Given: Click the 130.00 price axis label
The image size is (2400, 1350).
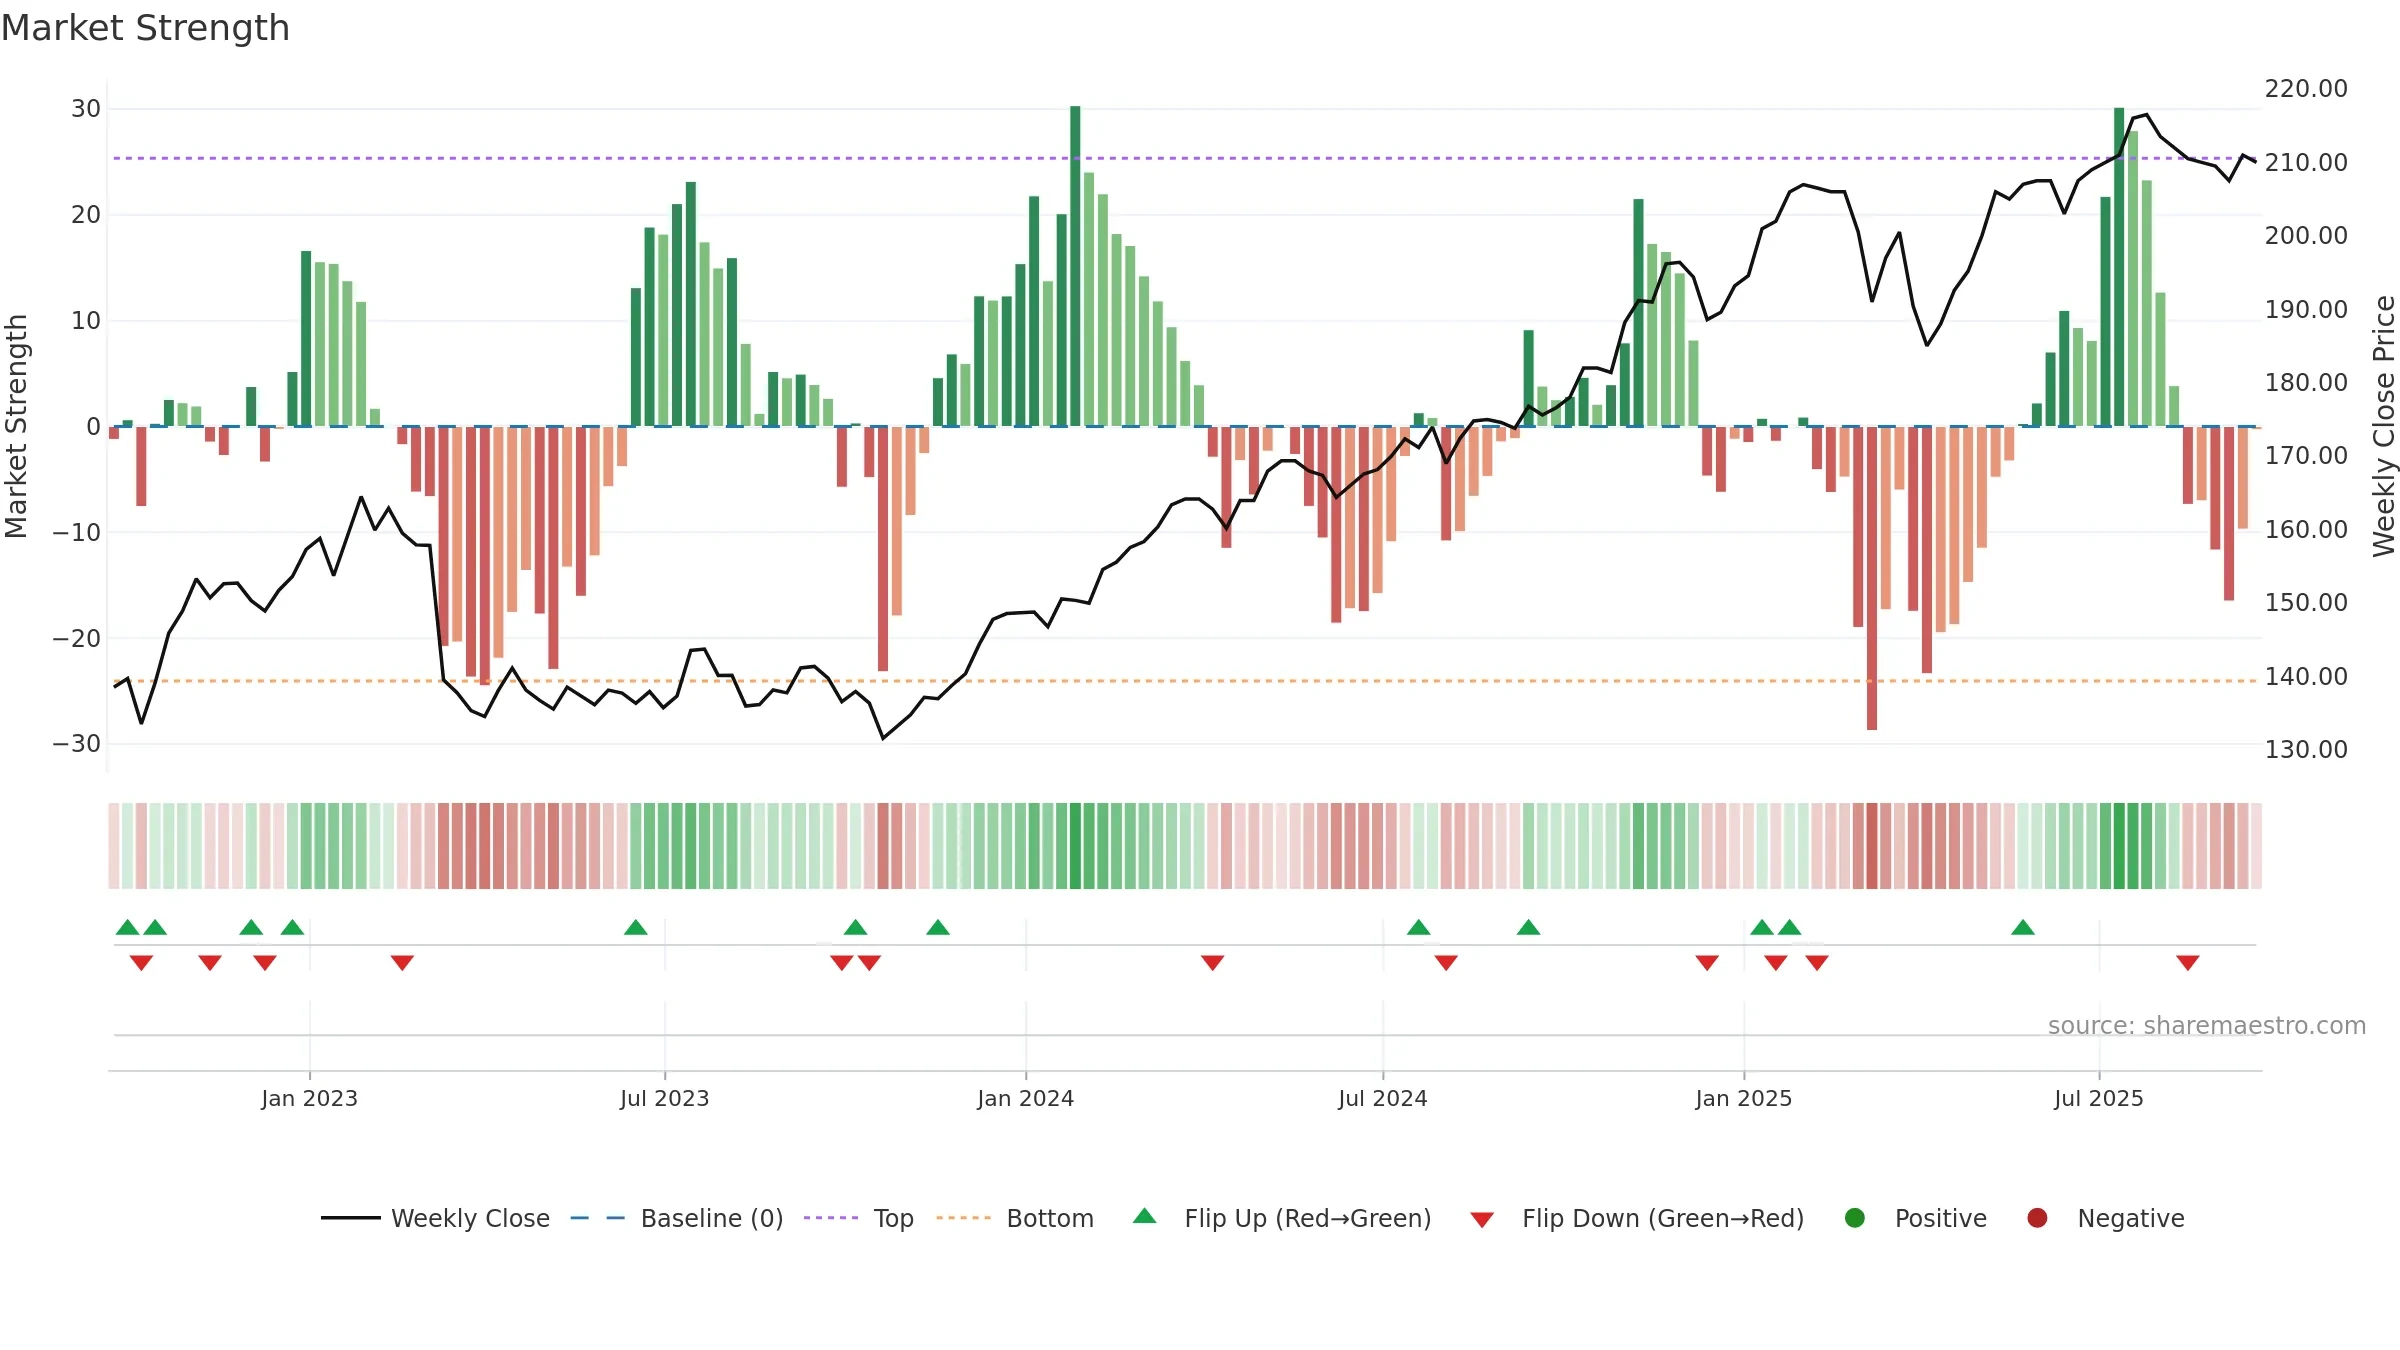Looking at the screenshot, I should point(2306,749).
